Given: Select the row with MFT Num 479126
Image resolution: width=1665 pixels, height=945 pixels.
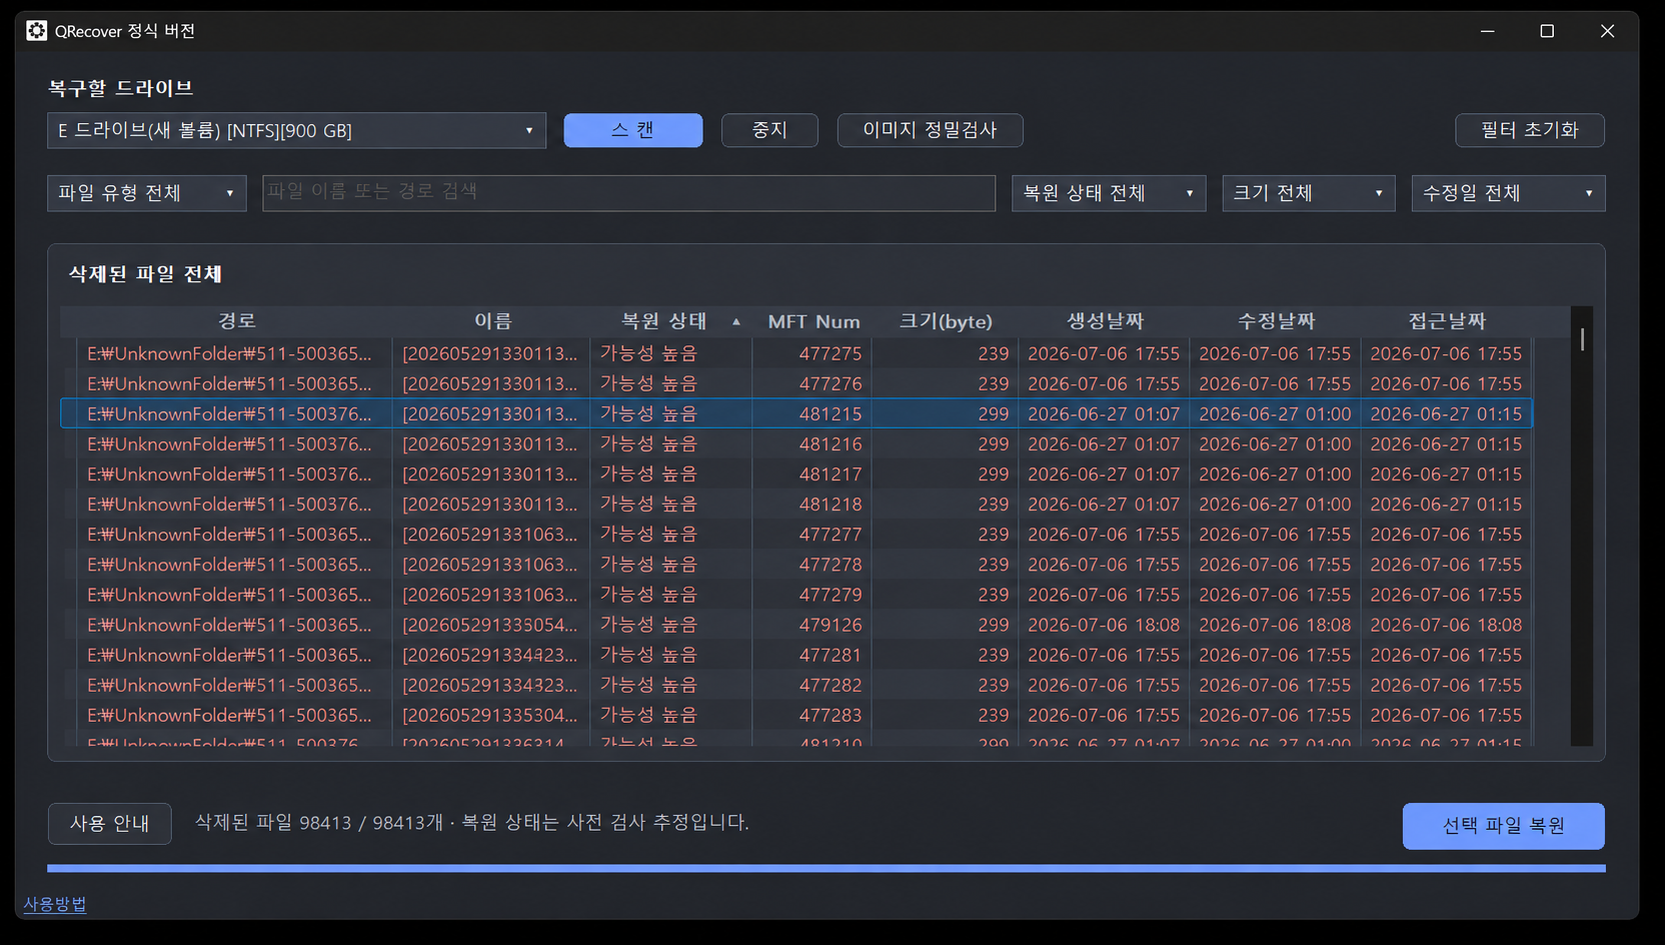Looking at the screenshot, I should [x=796, y=625].
